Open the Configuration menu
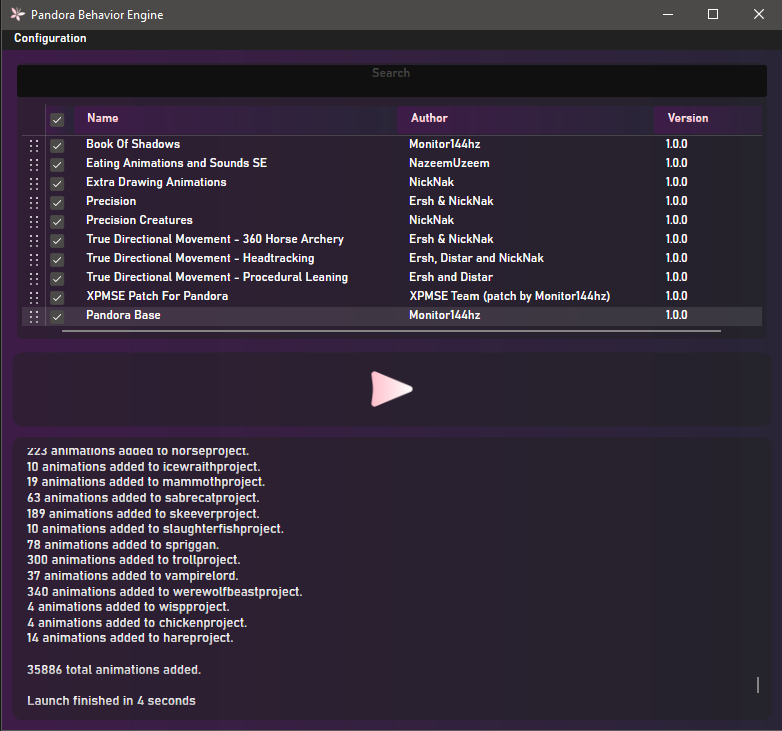The width and height of the screenshot is (782, 731). (x=50, y=38)
